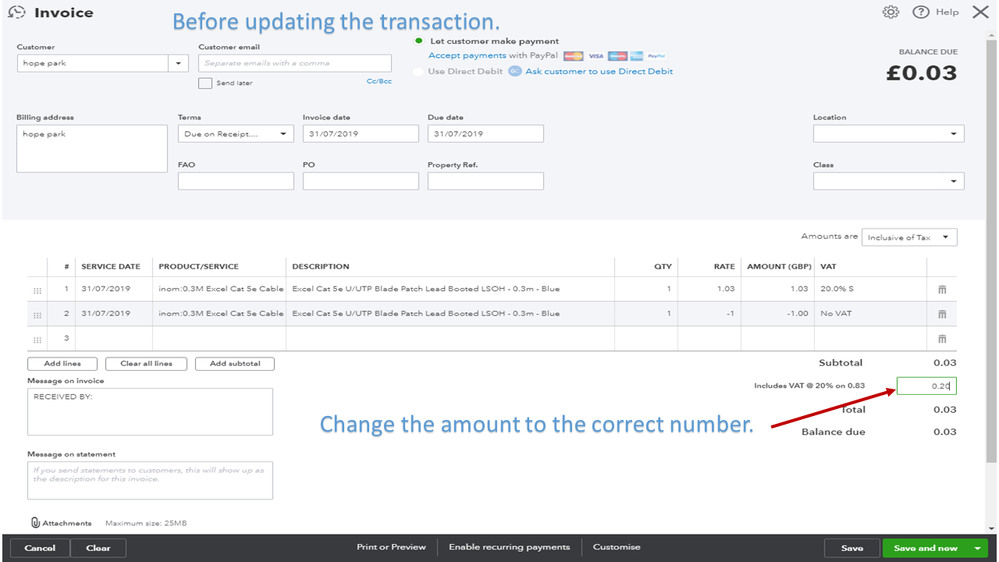Click the Mastercard payment card logo
Screen dimensions: 999x562
(573, 56)
